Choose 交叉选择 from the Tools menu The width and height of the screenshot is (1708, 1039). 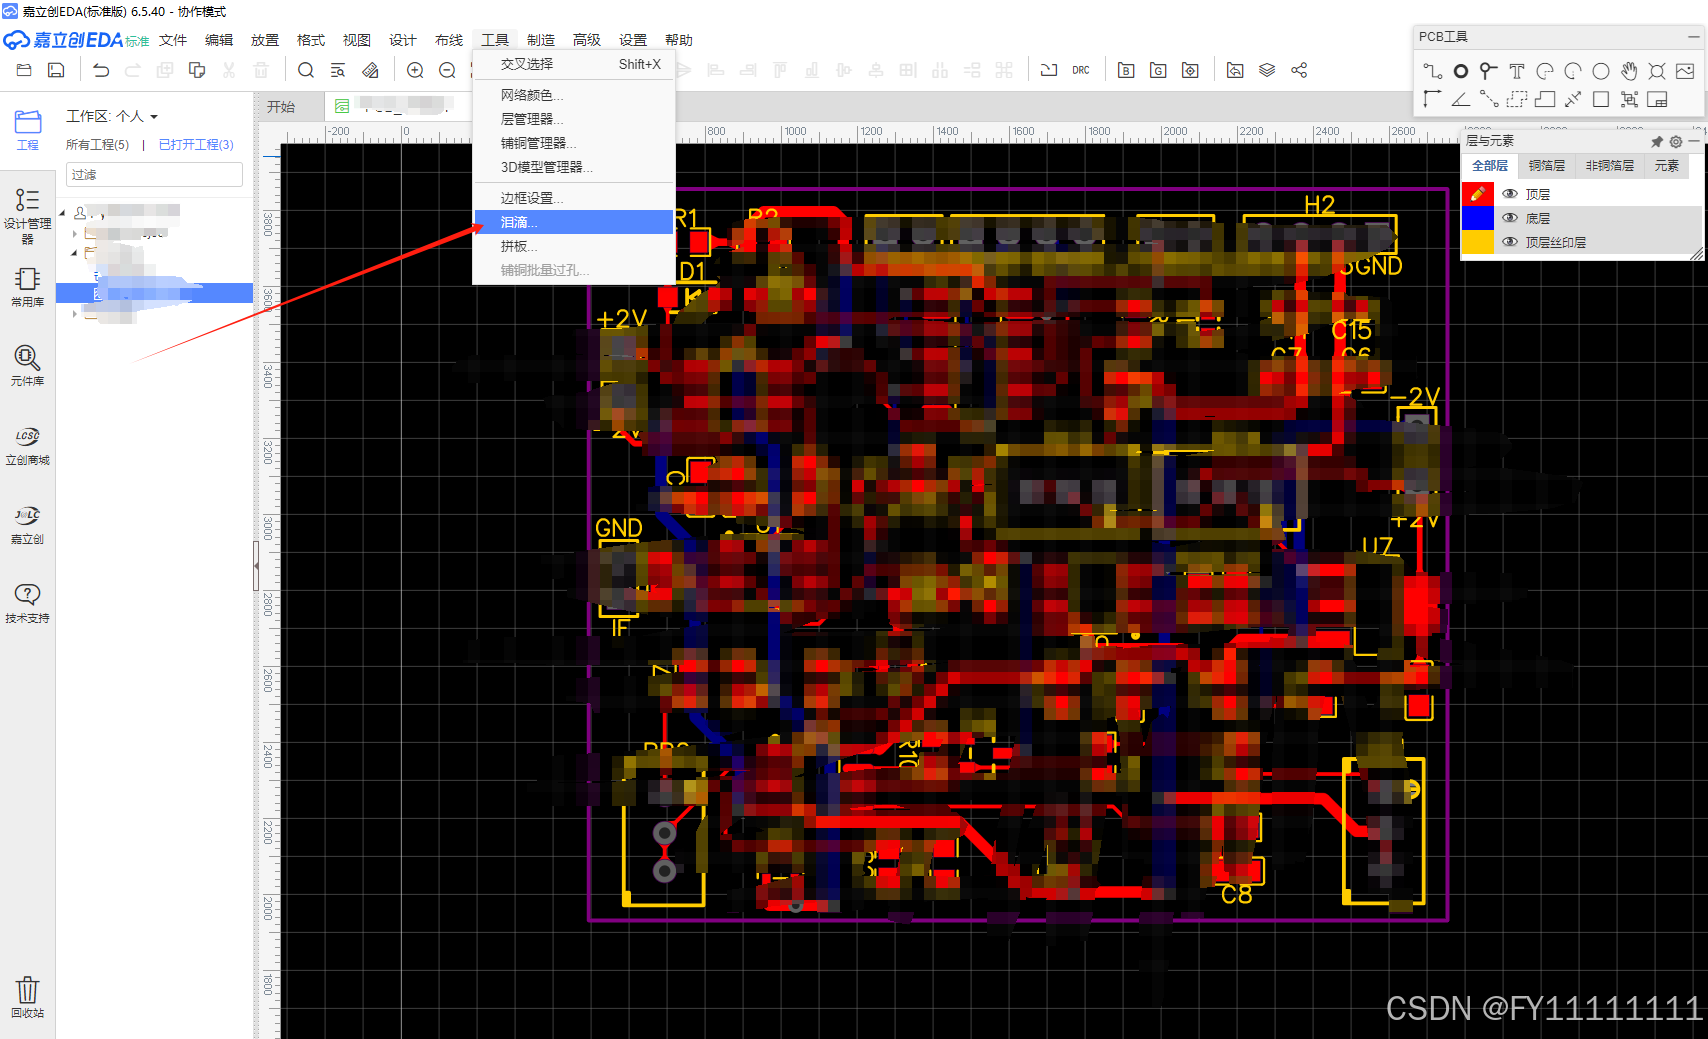[574, 64]
